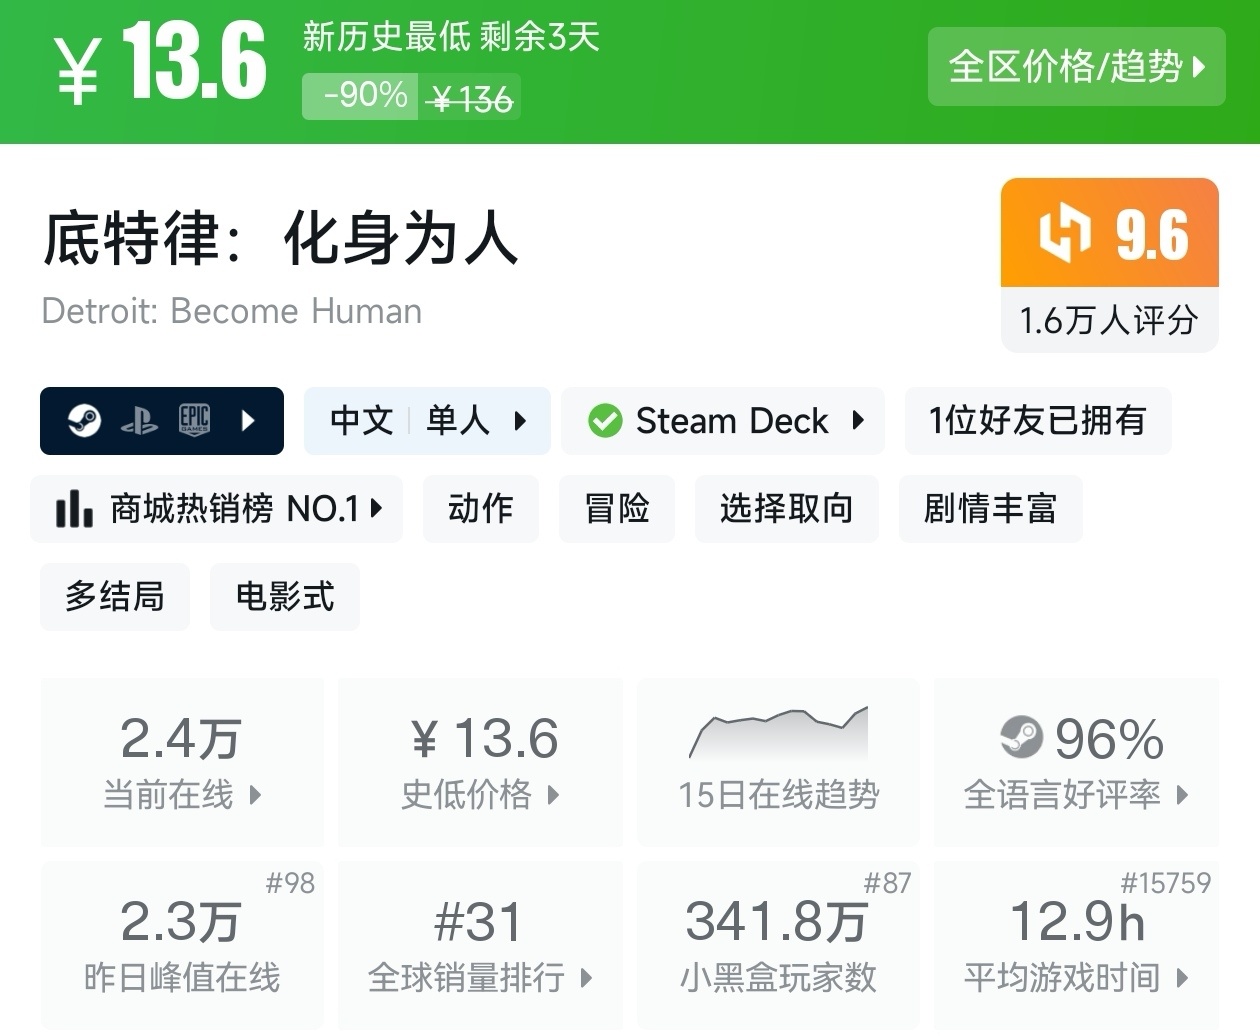This screenshot has height=1036, width=1260.
Task: Select the 多结局 tag
Action: click(115, 597)
